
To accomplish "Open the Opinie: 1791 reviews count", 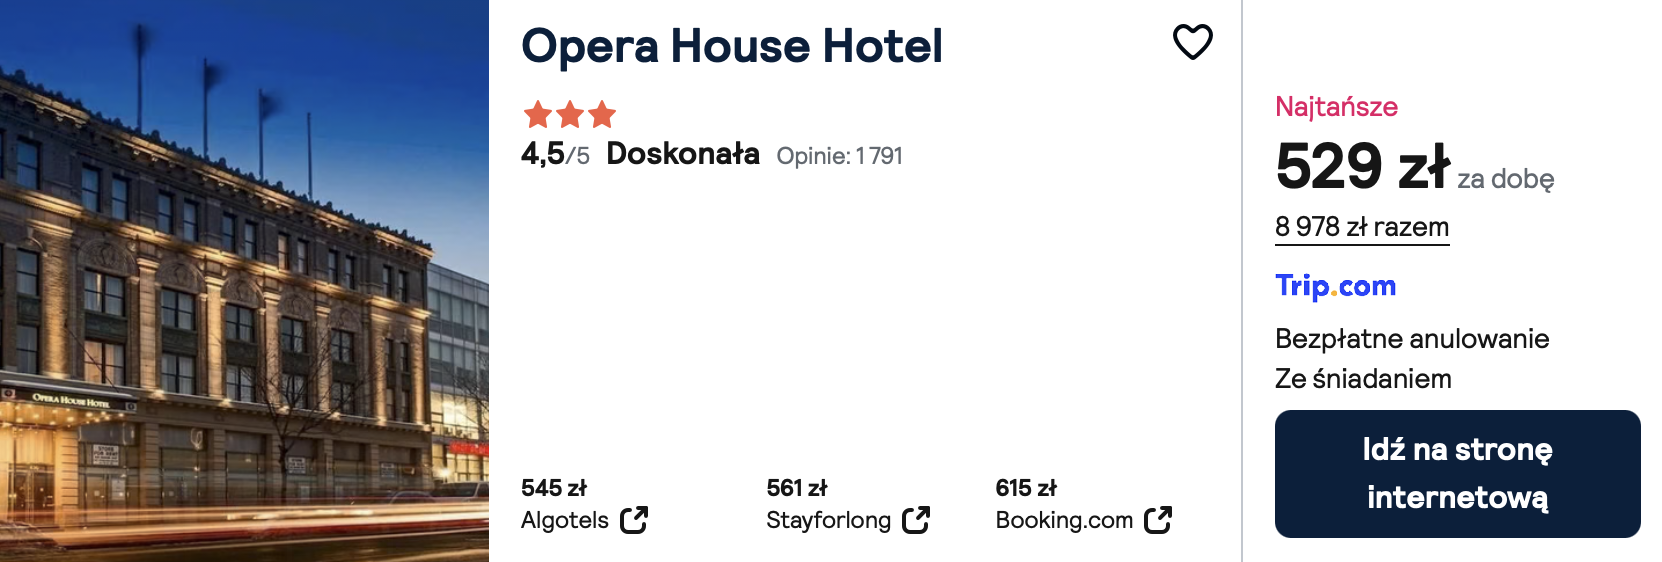I will [x=840, y=156].
